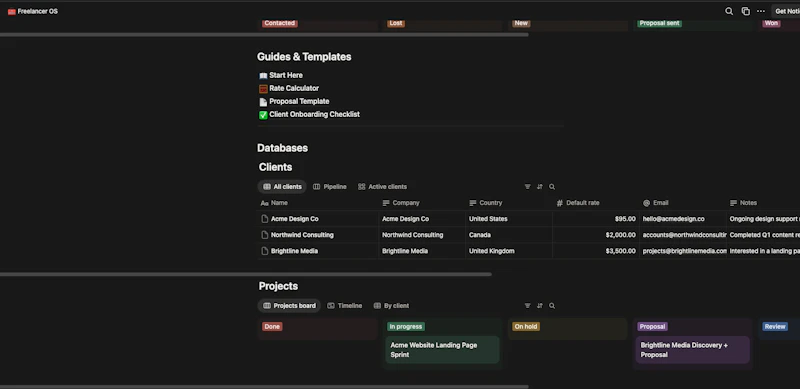
Task: Click the Company cell Brightline Media
Action: click(x=421, y=251)
